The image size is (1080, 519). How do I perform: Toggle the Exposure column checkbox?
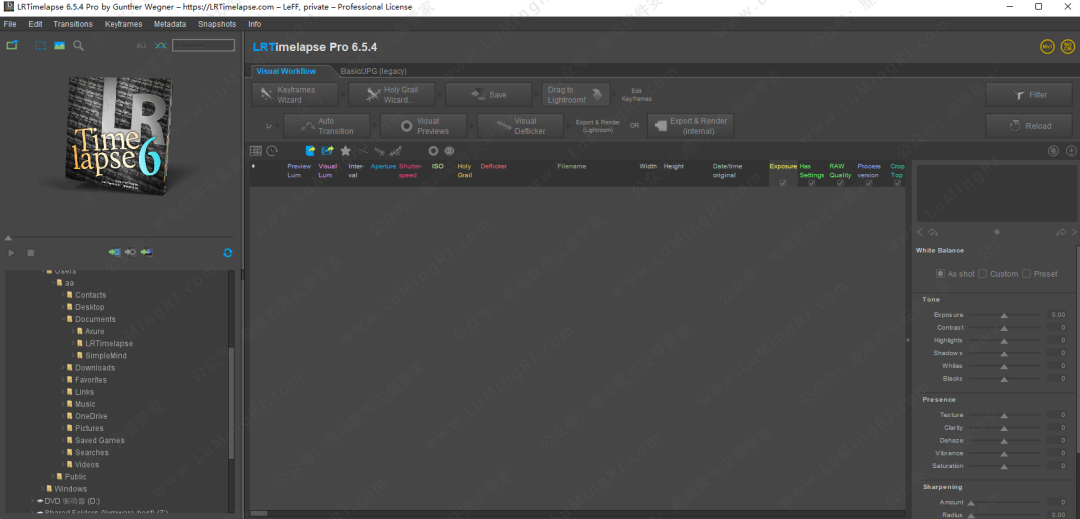click(x=782, y=183)
